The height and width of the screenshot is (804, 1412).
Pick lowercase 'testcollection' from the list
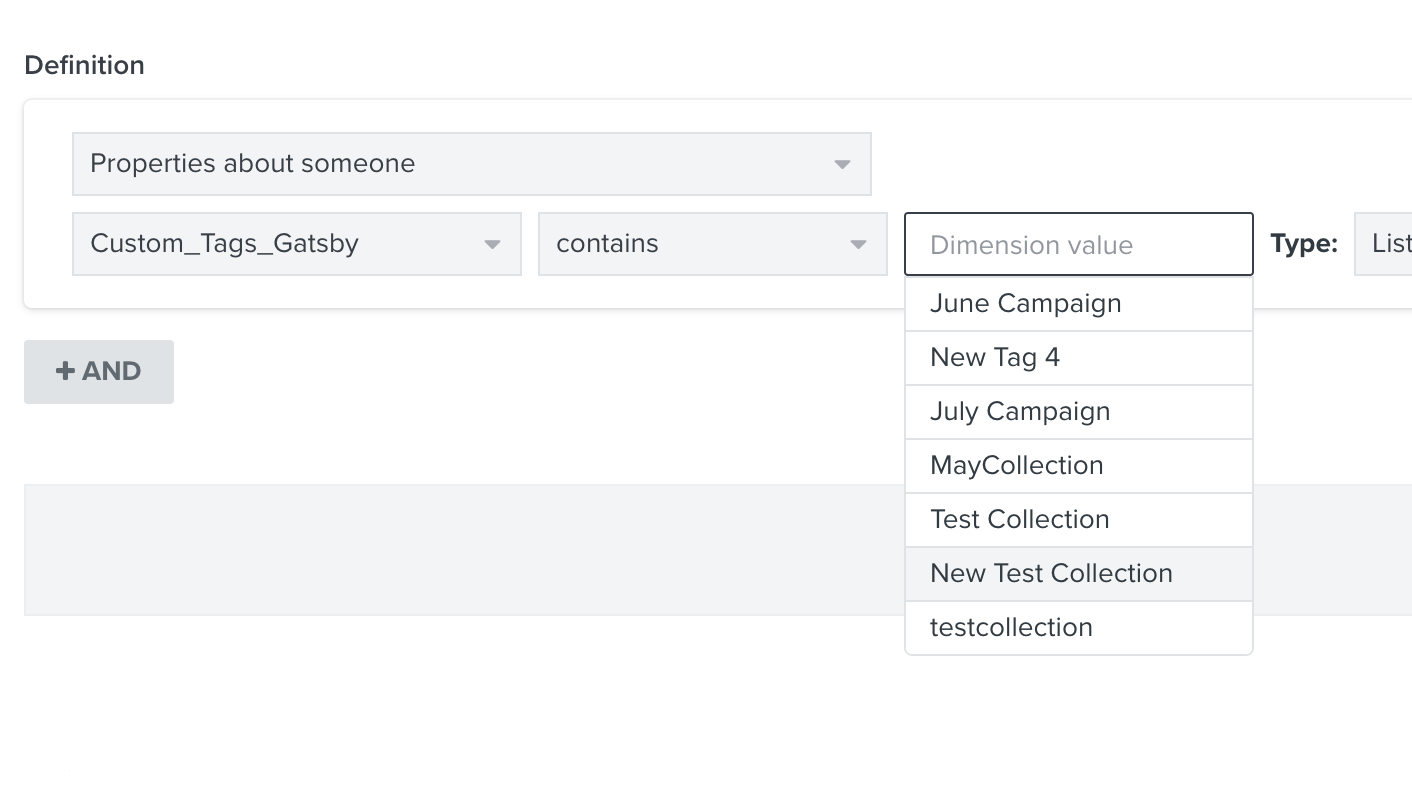click(1079, 628)
